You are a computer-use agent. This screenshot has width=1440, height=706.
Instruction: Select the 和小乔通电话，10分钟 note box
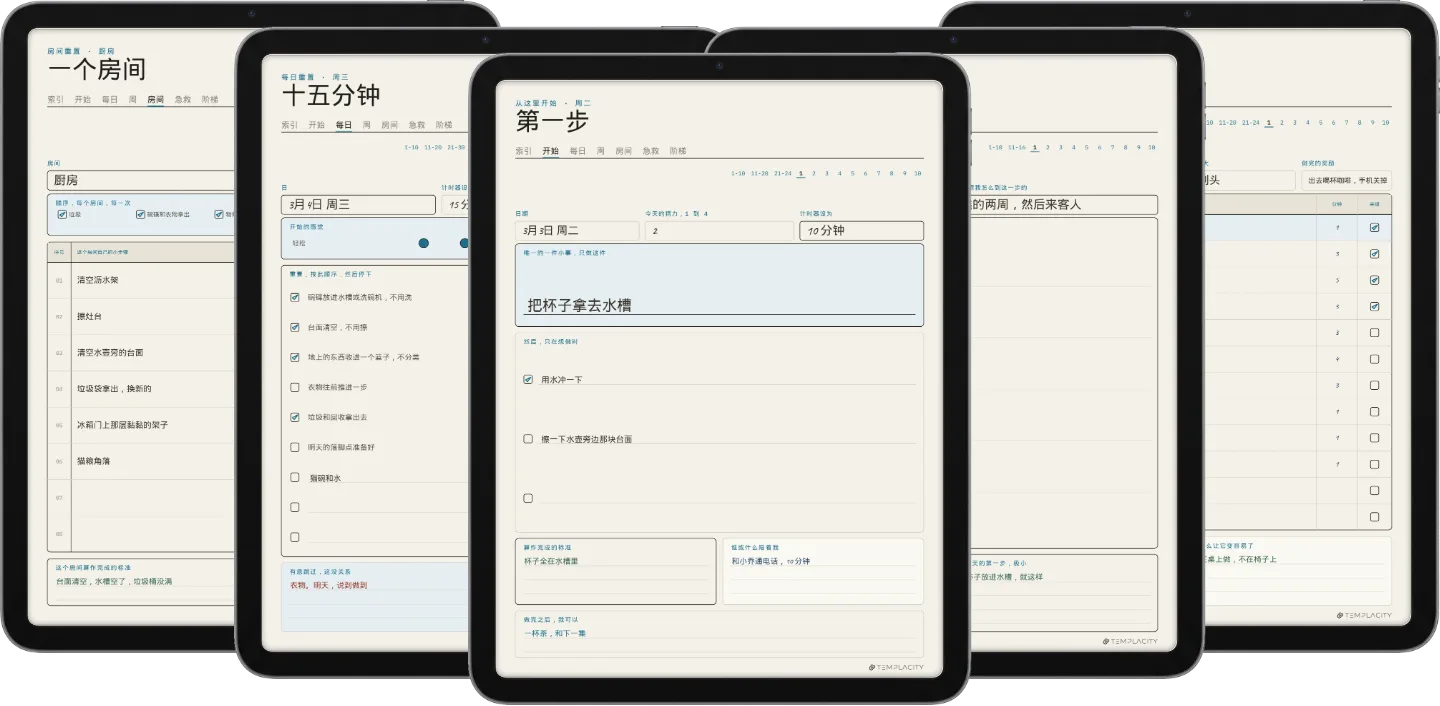coord(823,572)
